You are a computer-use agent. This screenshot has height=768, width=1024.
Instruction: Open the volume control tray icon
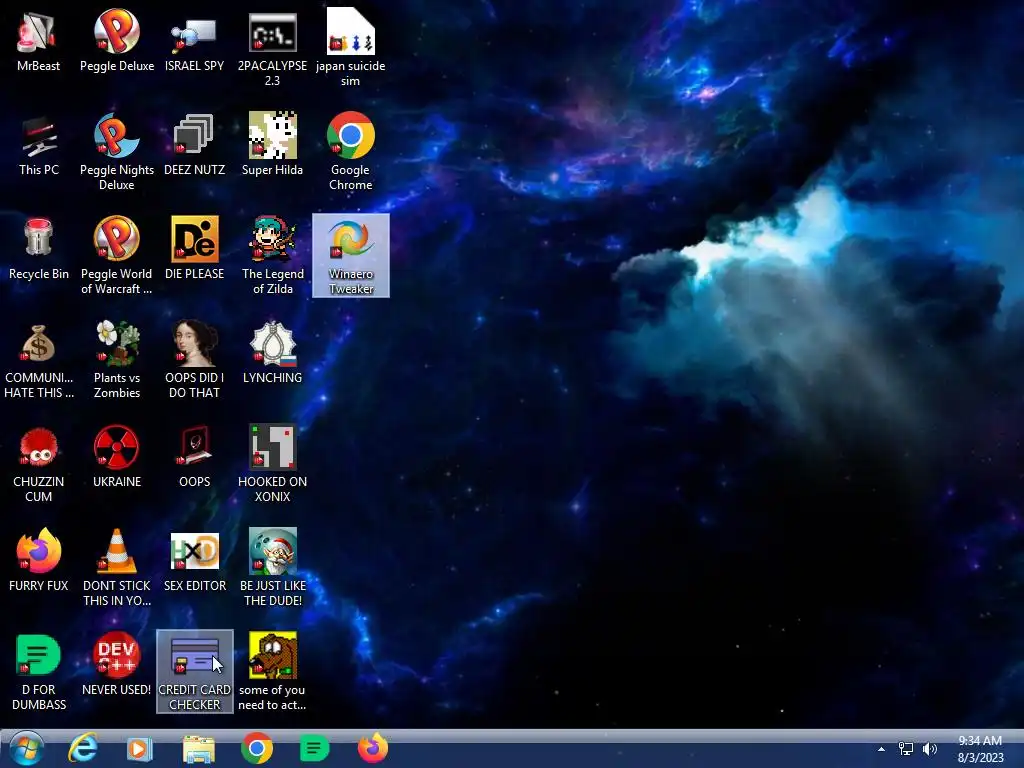[929, 749]
